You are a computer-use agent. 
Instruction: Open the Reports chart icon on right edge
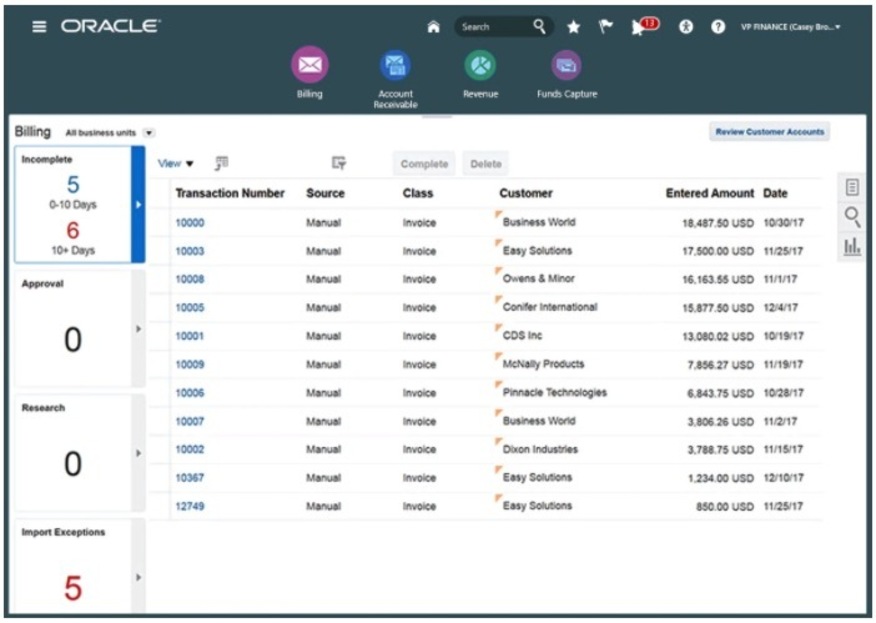(x=852, y=246)
